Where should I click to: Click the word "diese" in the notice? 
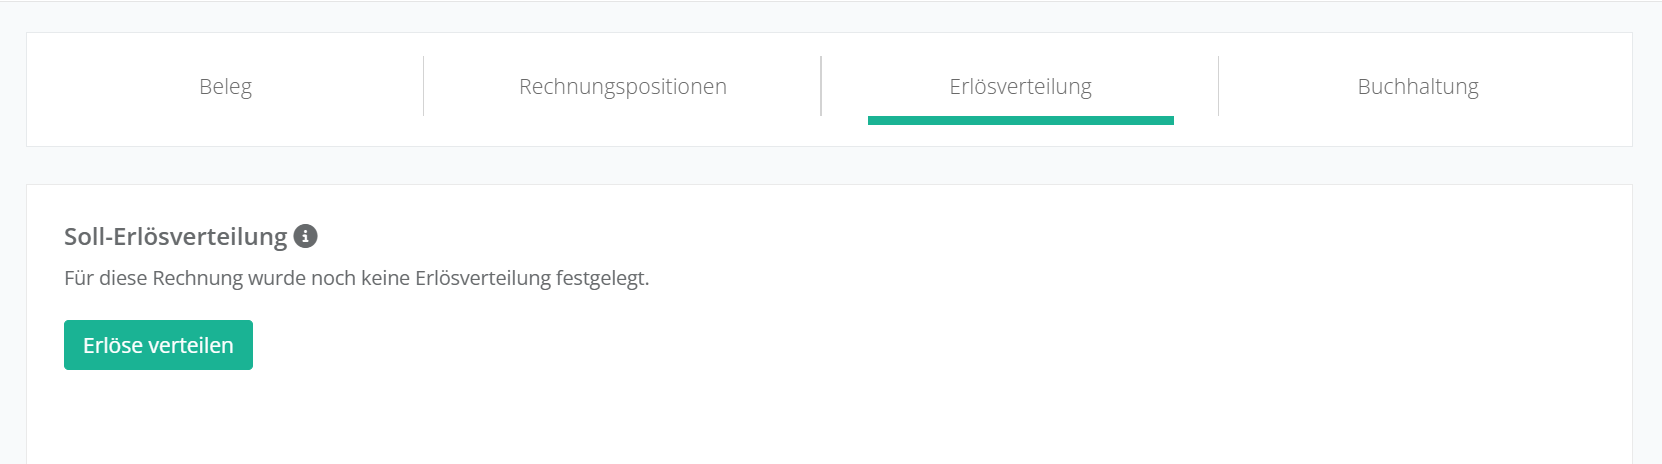click(123, 278)
